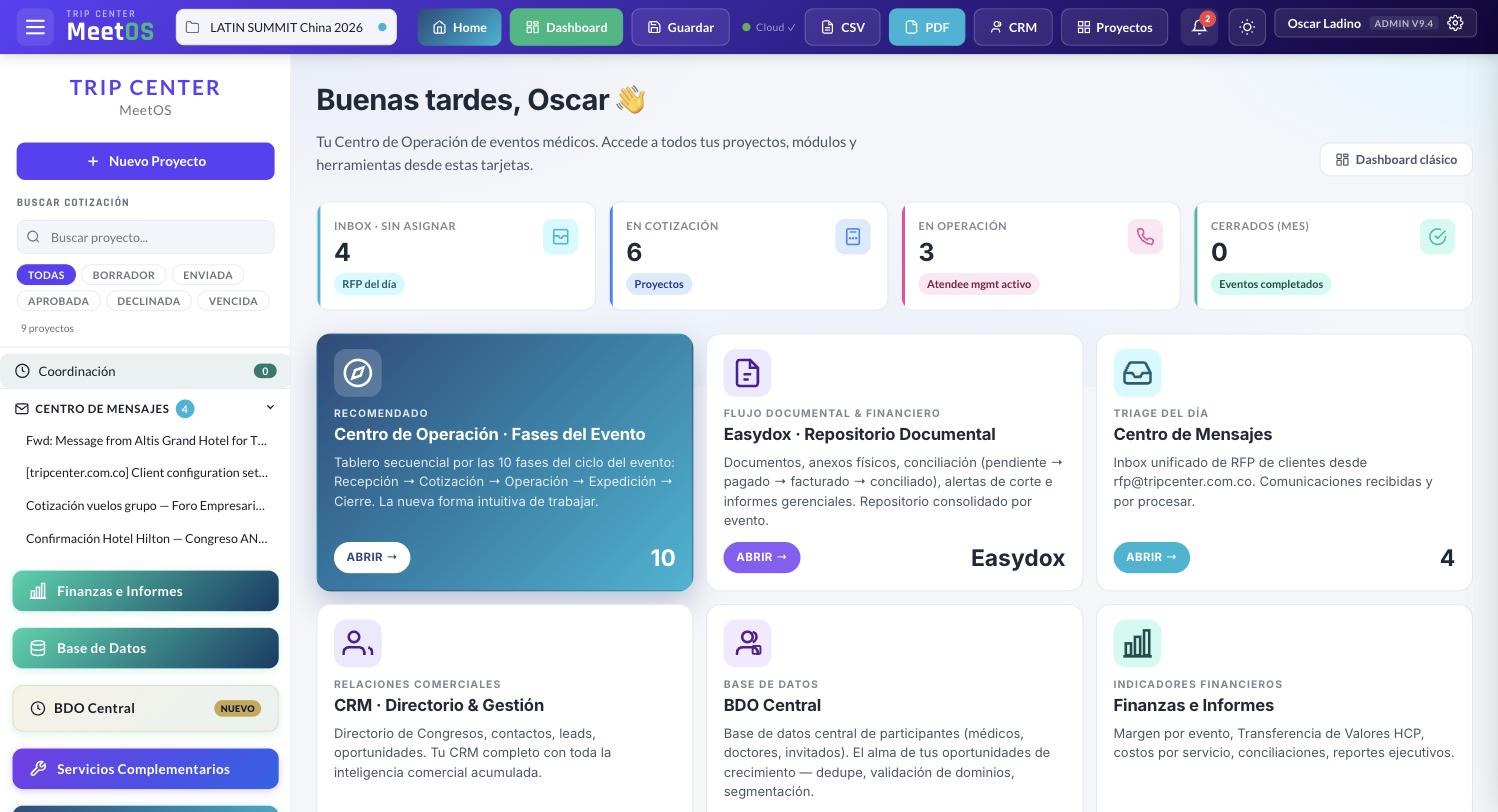
Task: Click the folder icon in the project selector
Action: (x=193, y=27)
